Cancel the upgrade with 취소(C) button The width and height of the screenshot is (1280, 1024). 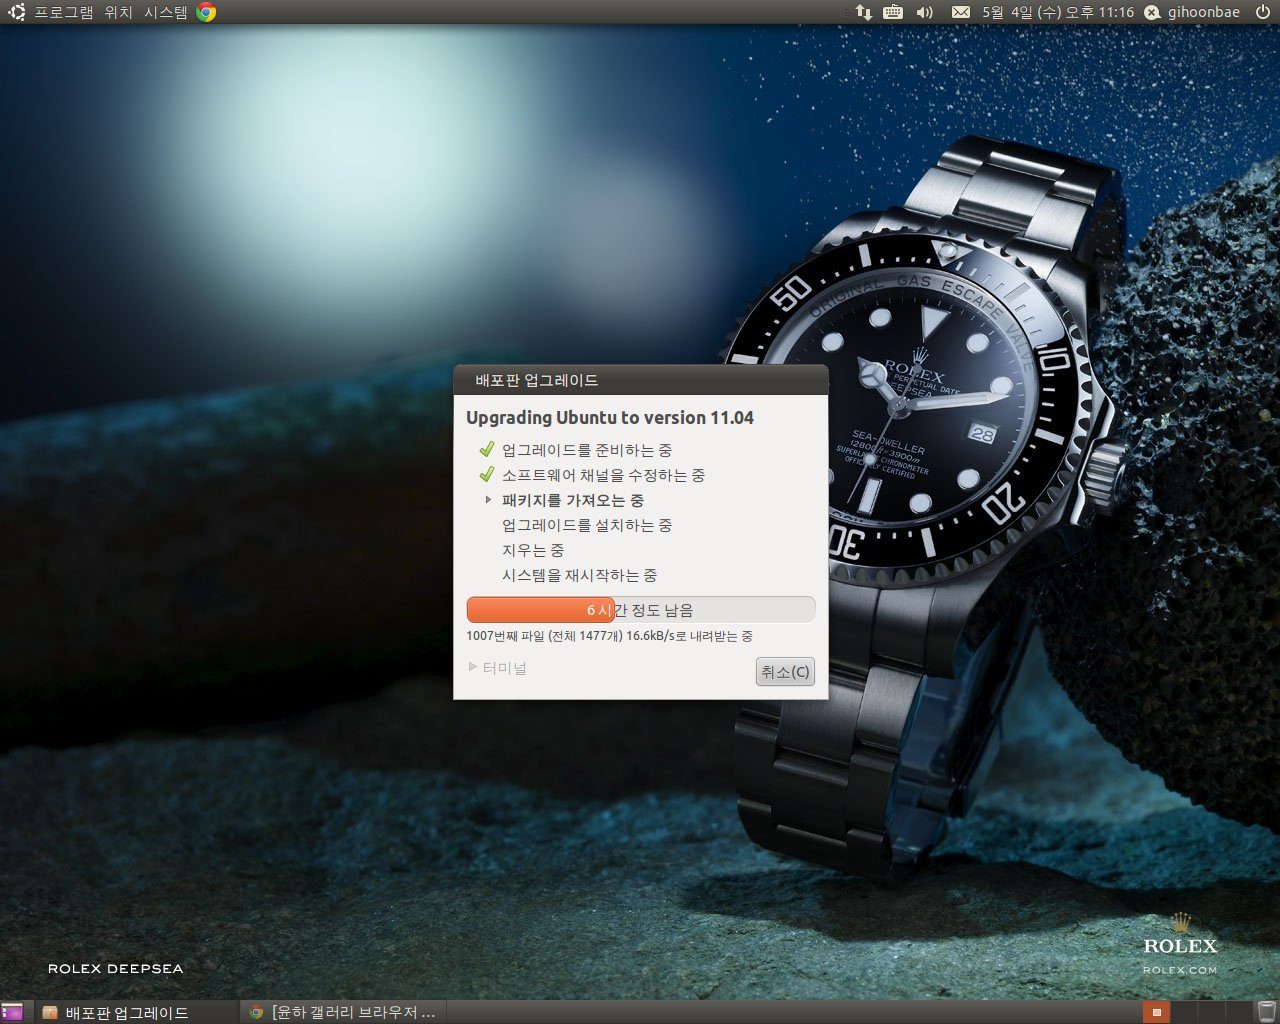coord(785,672)
